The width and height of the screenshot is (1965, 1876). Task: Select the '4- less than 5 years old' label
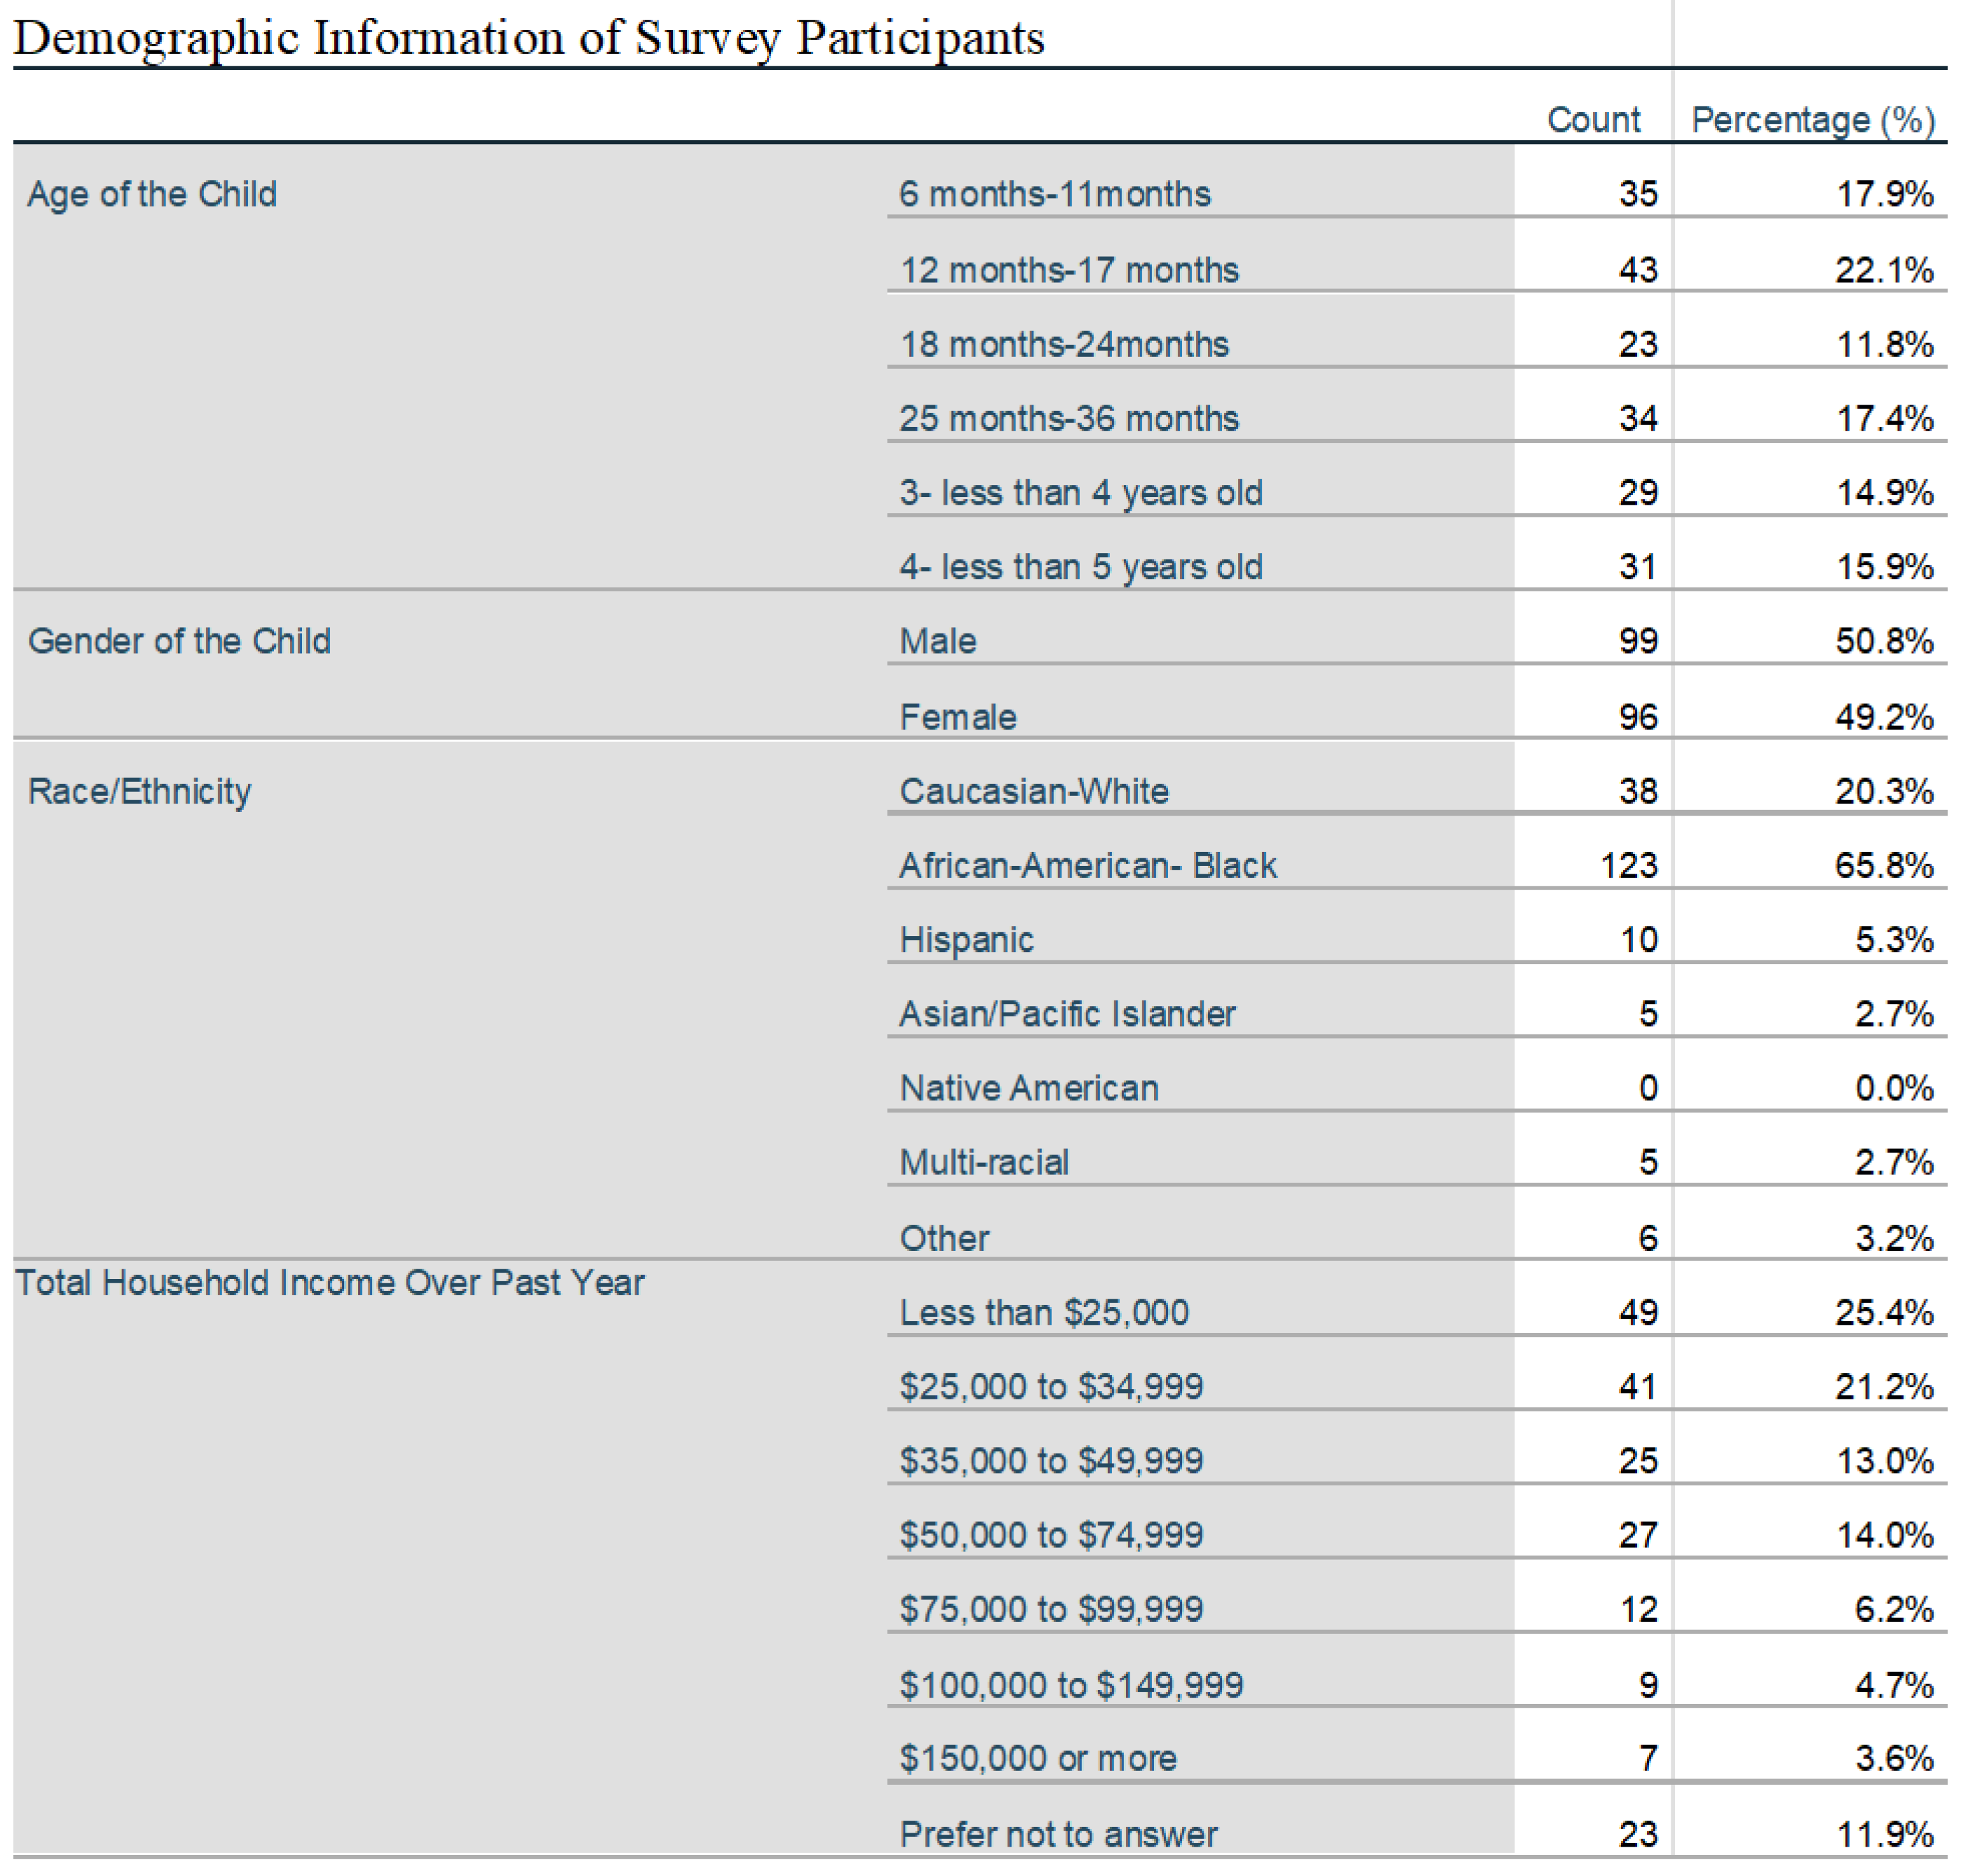point(1080,566)
